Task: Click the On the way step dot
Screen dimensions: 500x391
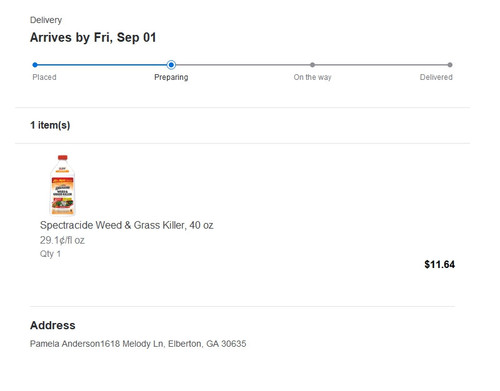Action: point(312,65)
